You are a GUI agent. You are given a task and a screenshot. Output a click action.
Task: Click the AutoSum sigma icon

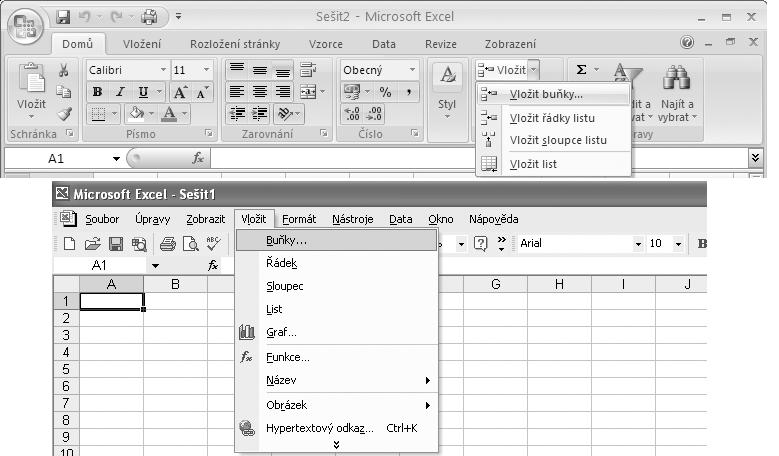click(581, 70)
